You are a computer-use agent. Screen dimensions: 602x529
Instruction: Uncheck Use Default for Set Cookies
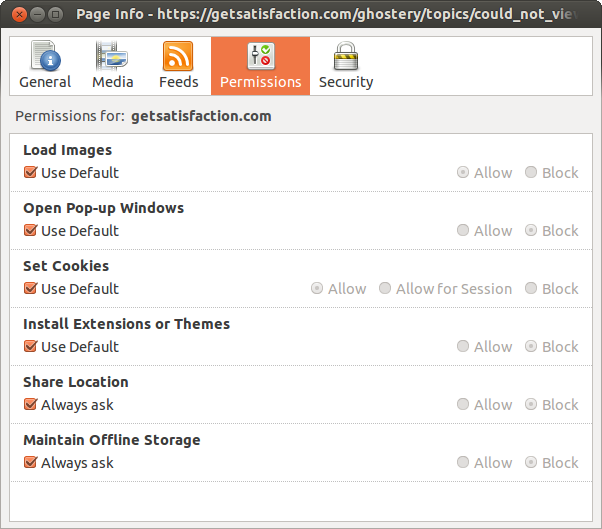click(30, 289)
